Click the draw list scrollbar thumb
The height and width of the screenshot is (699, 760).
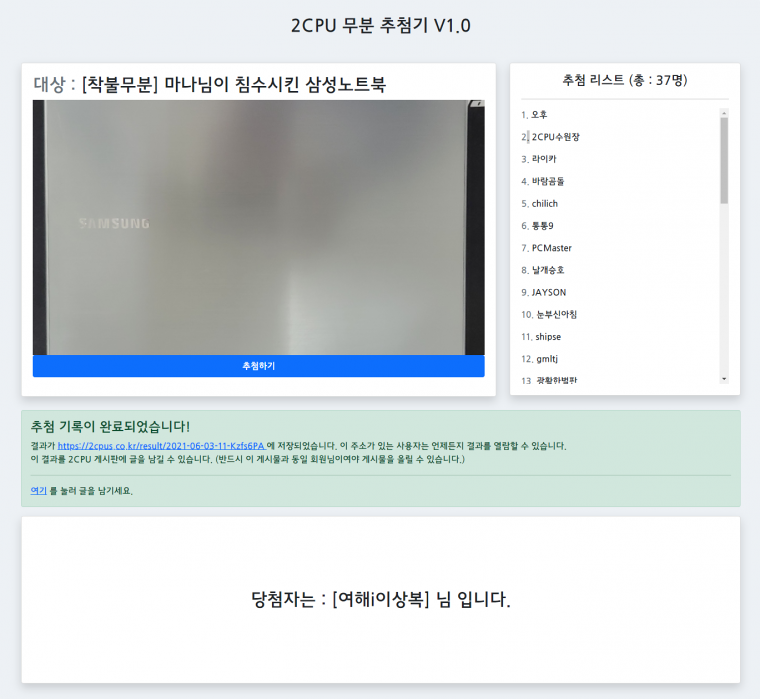click(x=724, y=160)
